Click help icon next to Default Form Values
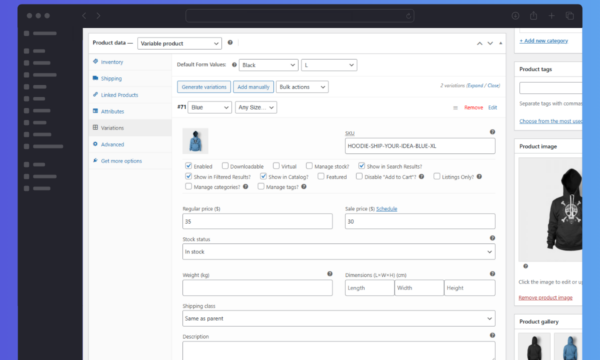Viewport: 600px width, 360px height. [x=234, y=65]
